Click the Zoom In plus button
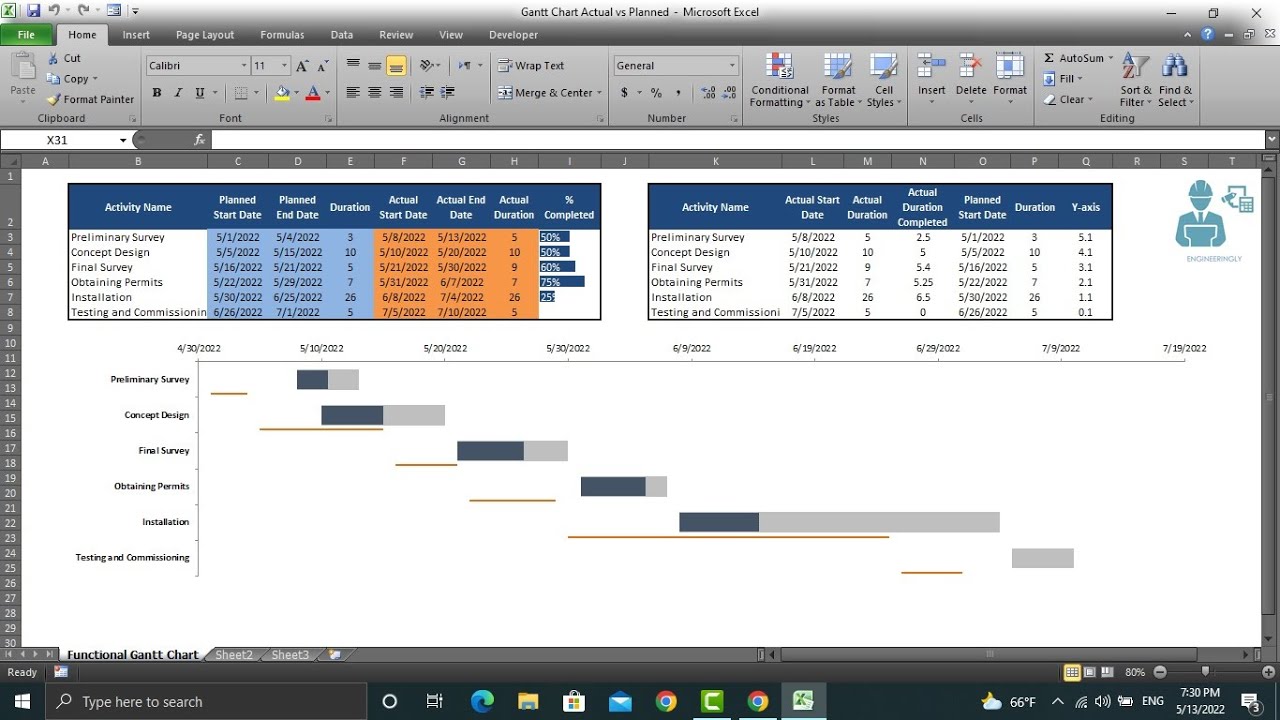The image size is (1280, 720). point(1268,672)
